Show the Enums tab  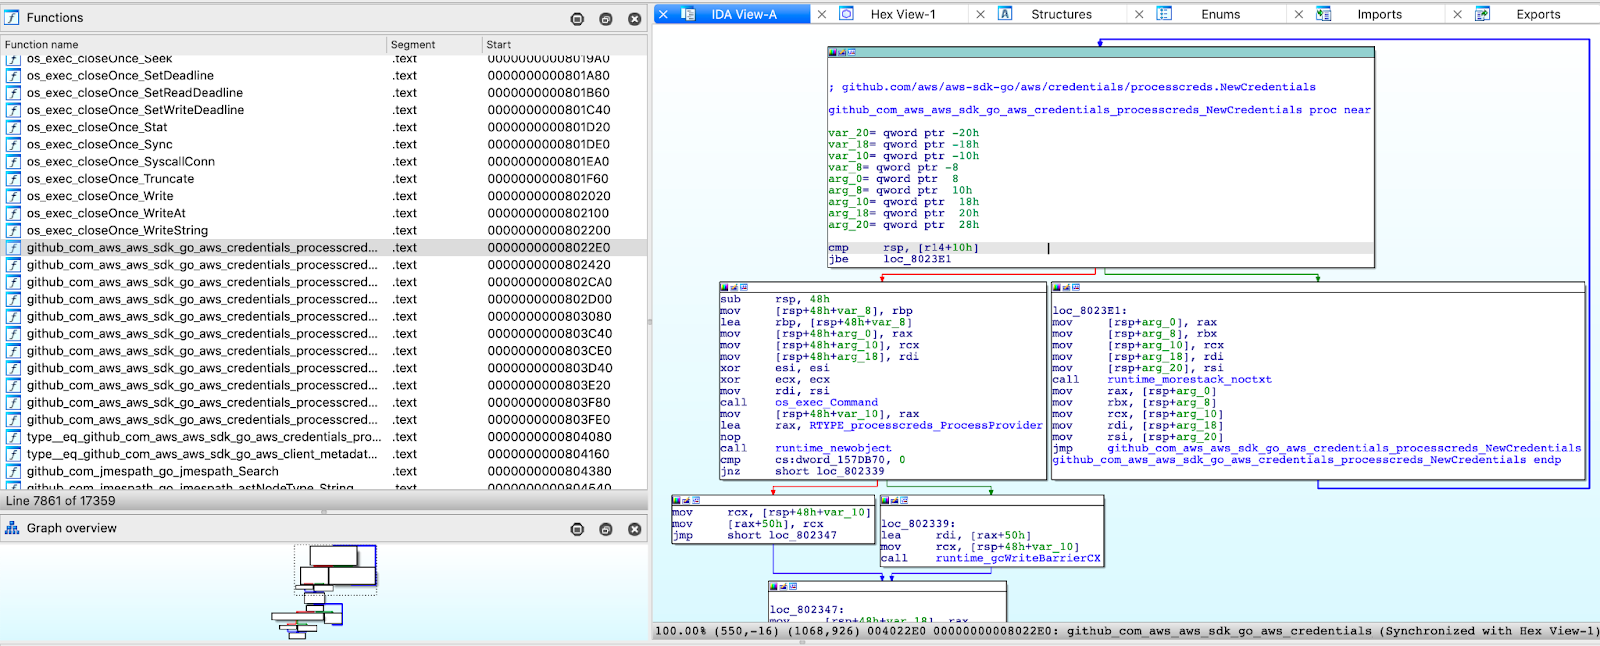(1220, 14)
